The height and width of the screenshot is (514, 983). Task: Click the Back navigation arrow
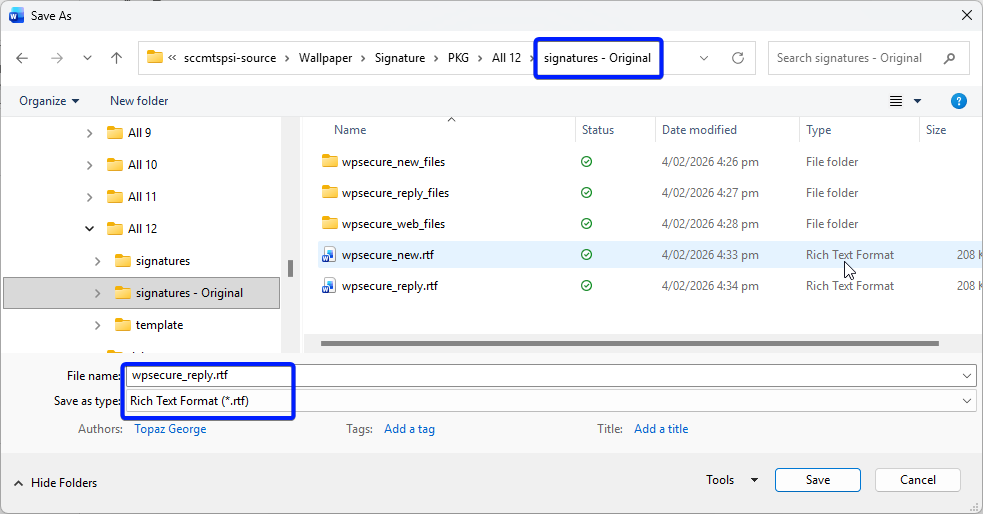tap(23, 58)
